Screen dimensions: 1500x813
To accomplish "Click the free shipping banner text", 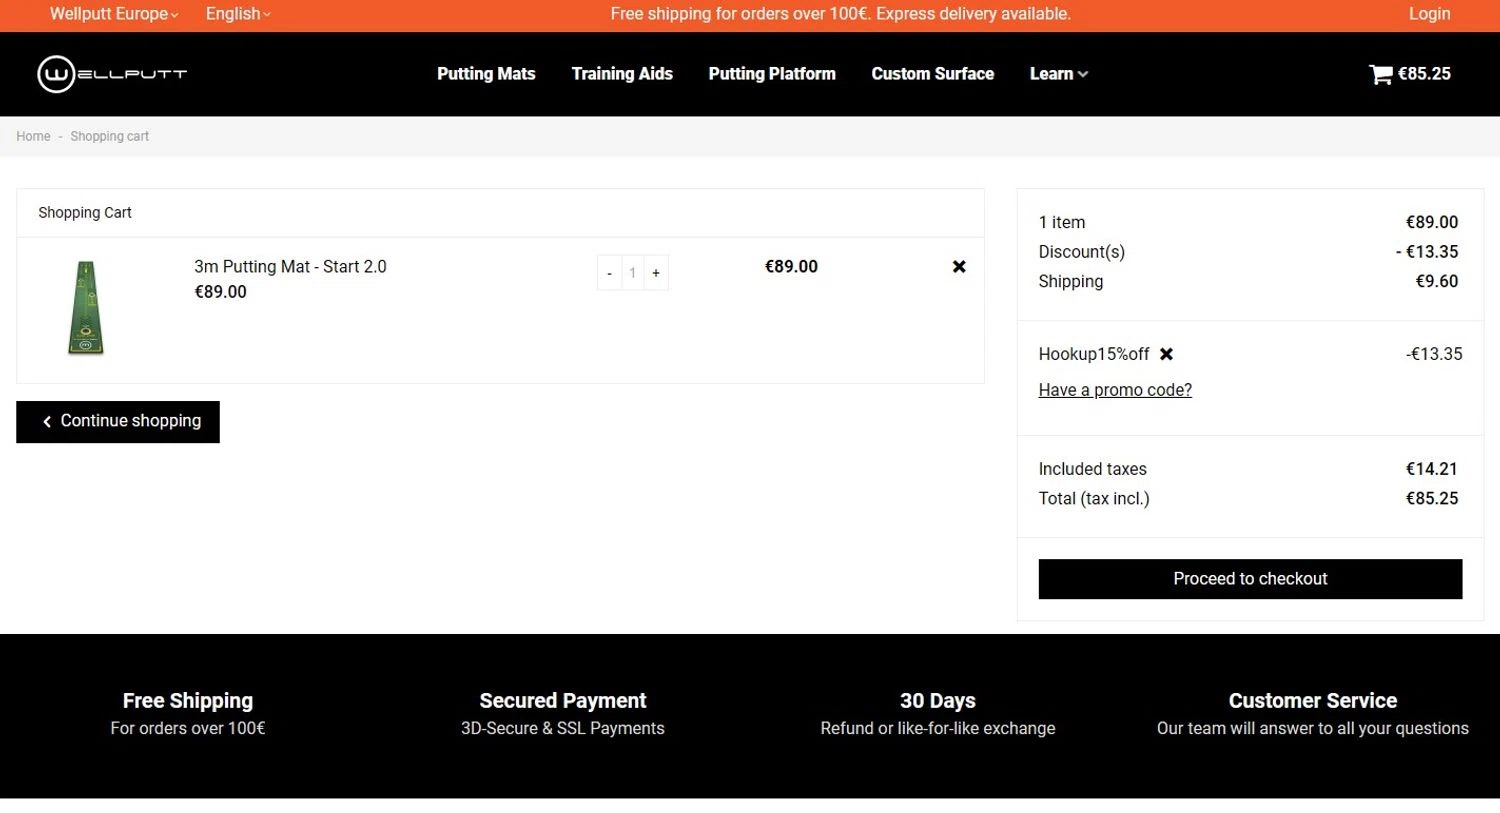I will point(840,14).
